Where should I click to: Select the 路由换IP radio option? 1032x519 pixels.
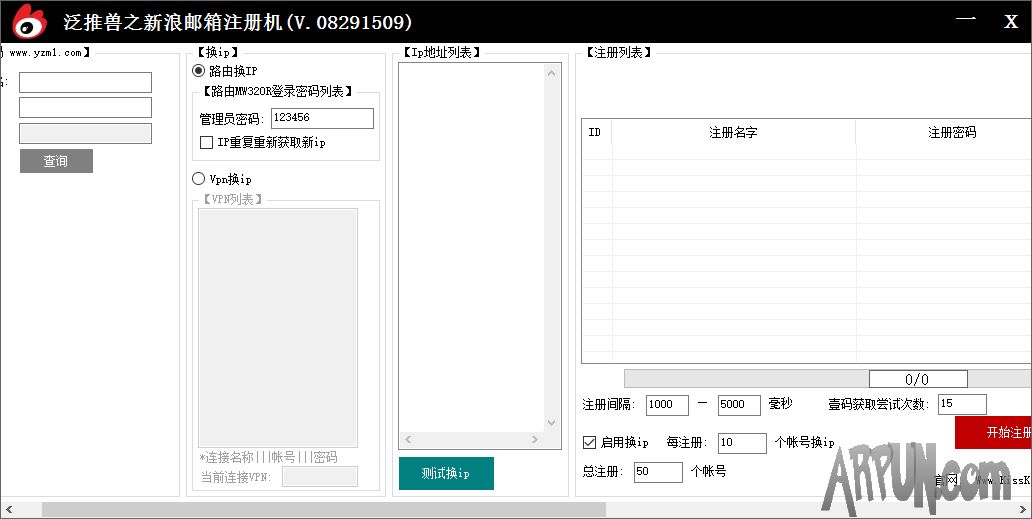coord(198,71)
